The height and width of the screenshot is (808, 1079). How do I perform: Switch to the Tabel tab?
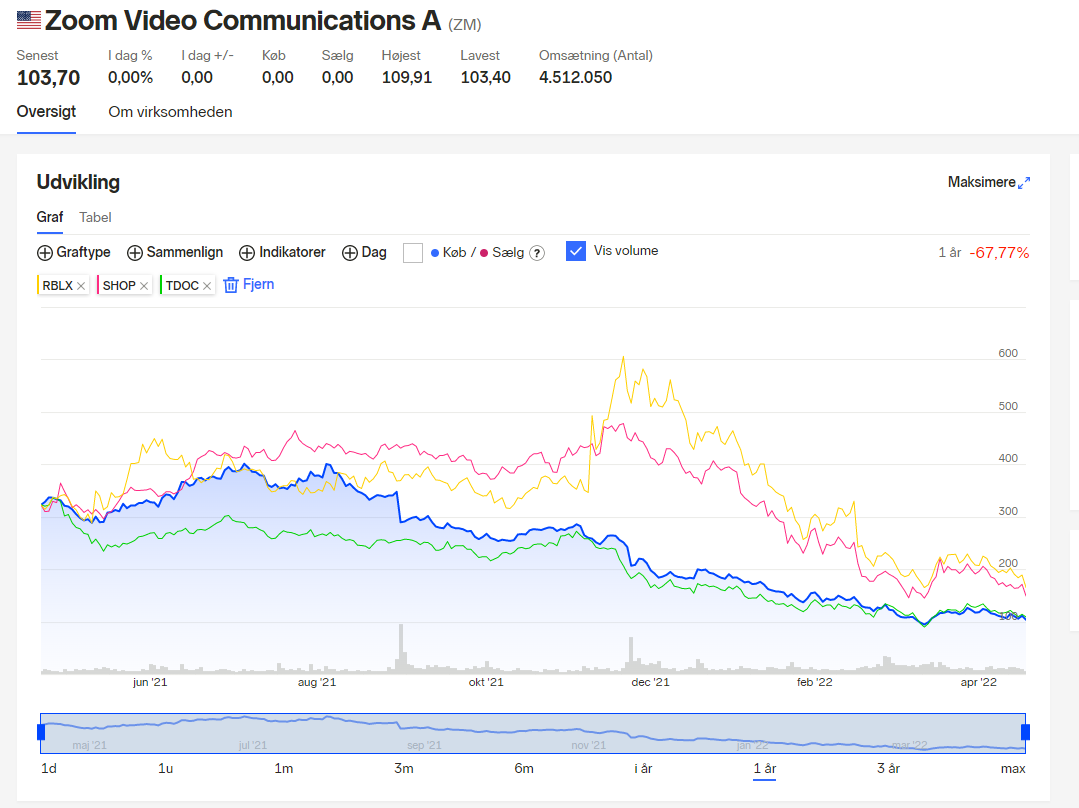(x=95, y=217)
